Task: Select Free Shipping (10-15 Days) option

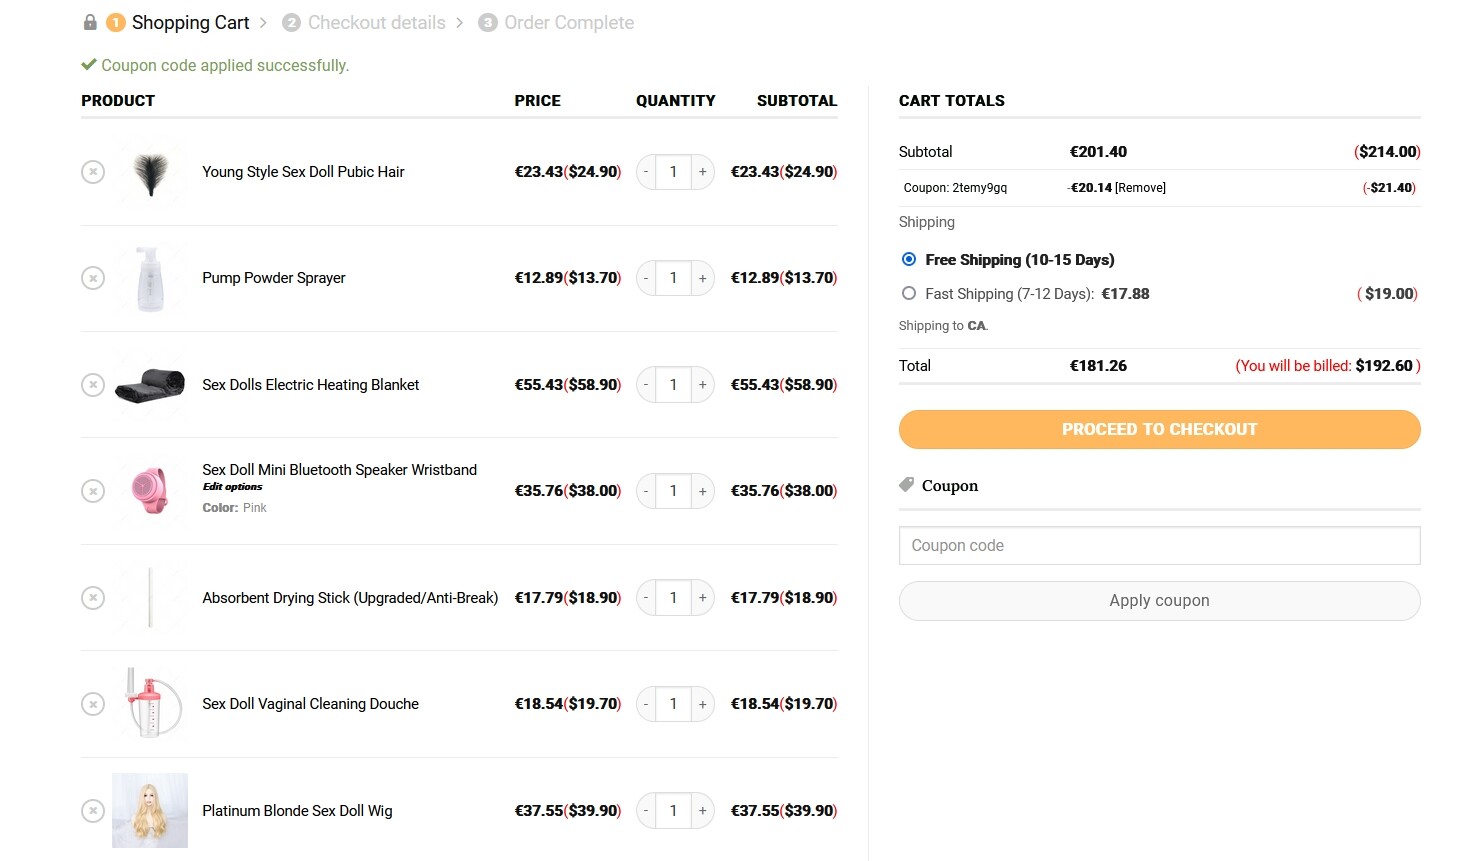Action: tap(909, 259)
